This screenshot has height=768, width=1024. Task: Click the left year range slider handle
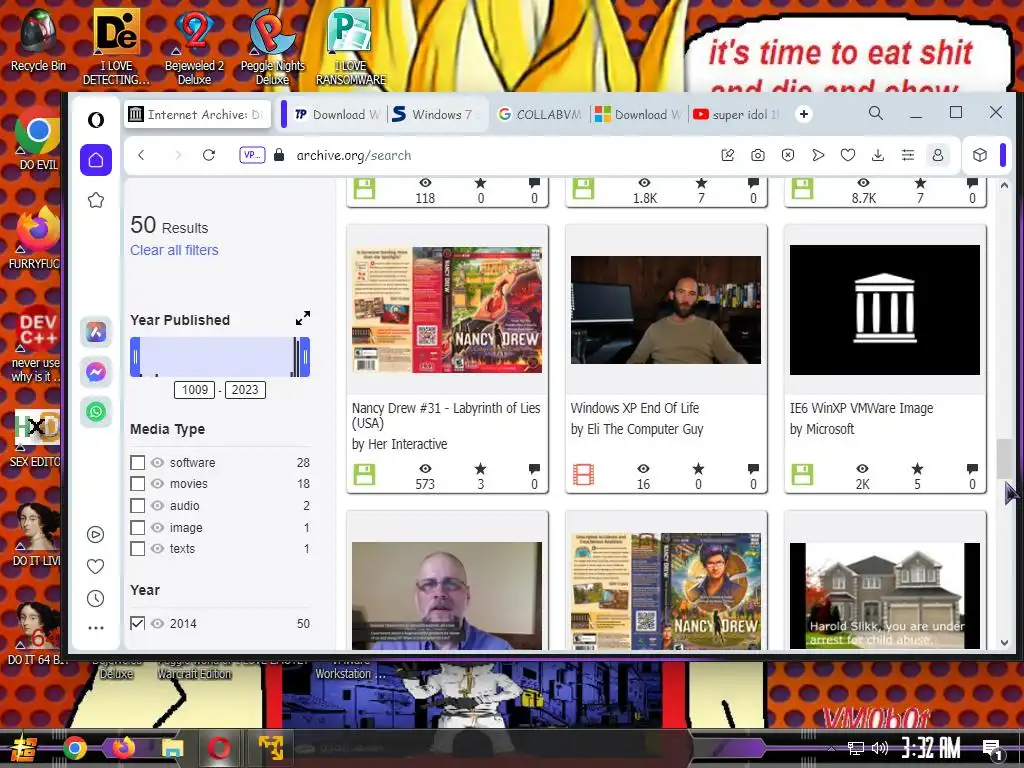pyautogui.click(x=135, y=357)
